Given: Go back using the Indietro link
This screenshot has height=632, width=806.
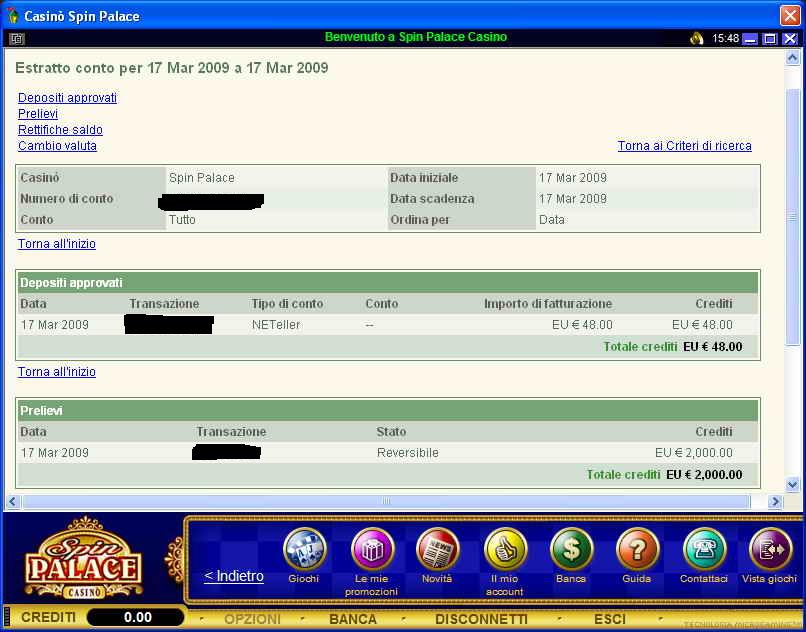Looking at the screenshot, I should pyautogui.click(x=234, y=576).
